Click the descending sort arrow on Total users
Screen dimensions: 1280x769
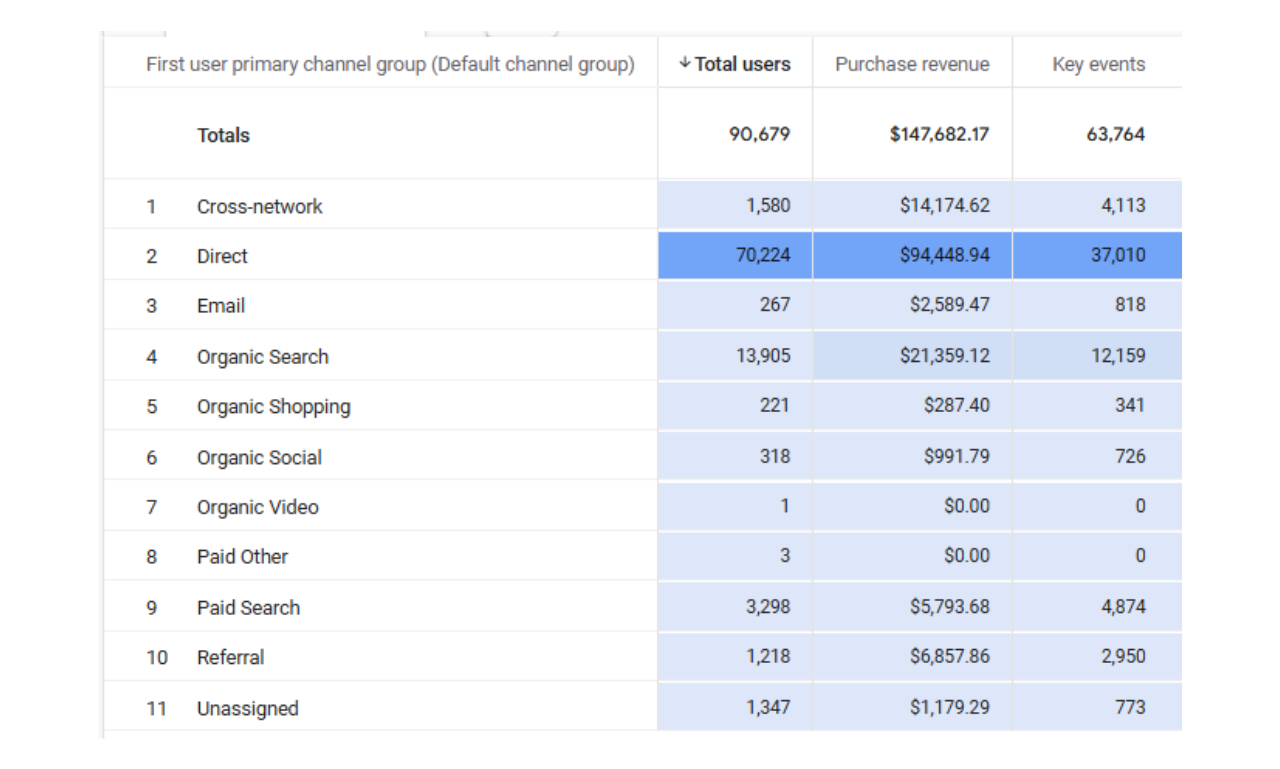(684, 63)
